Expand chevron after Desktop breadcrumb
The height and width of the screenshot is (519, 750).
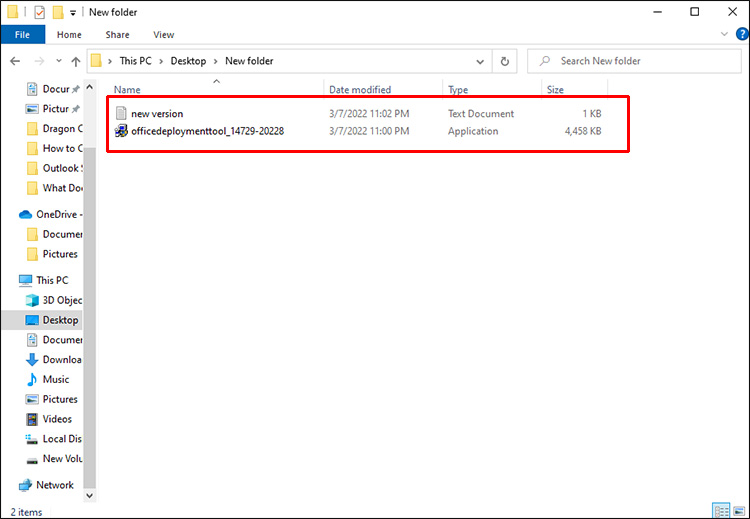tap(216, 61)
